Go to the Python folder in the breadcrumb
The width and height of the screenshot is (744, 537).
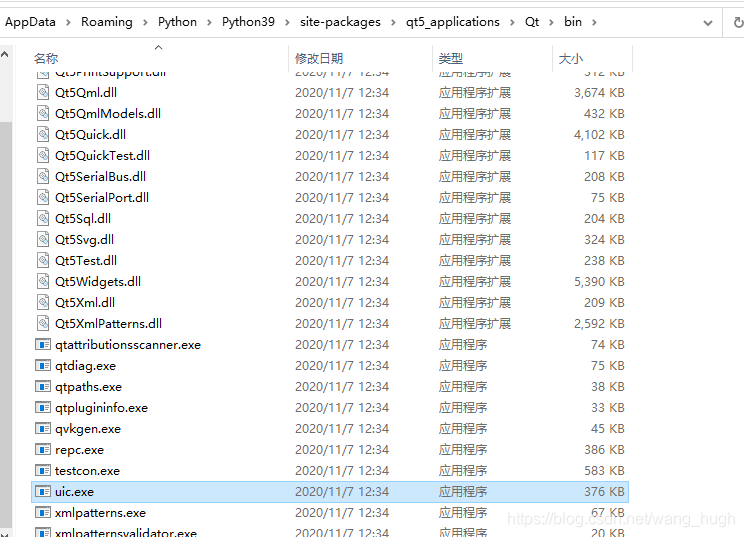pos(177,22)
